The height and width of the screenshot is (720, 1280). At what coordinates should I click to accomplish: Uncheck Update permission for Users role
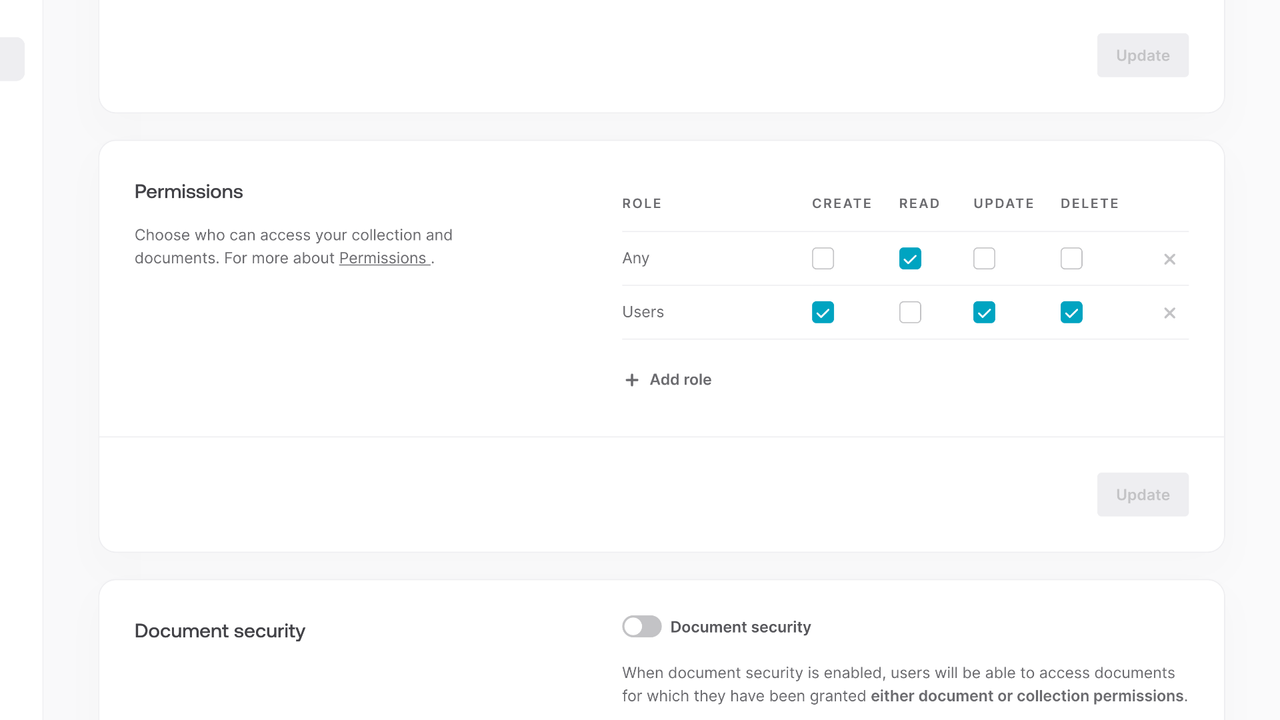(x=984, y=313)
